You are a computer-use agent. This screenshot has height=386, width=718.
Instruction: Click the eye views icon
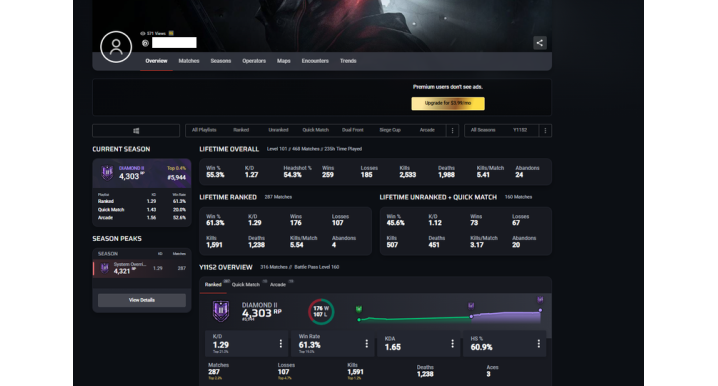[142, 33]
